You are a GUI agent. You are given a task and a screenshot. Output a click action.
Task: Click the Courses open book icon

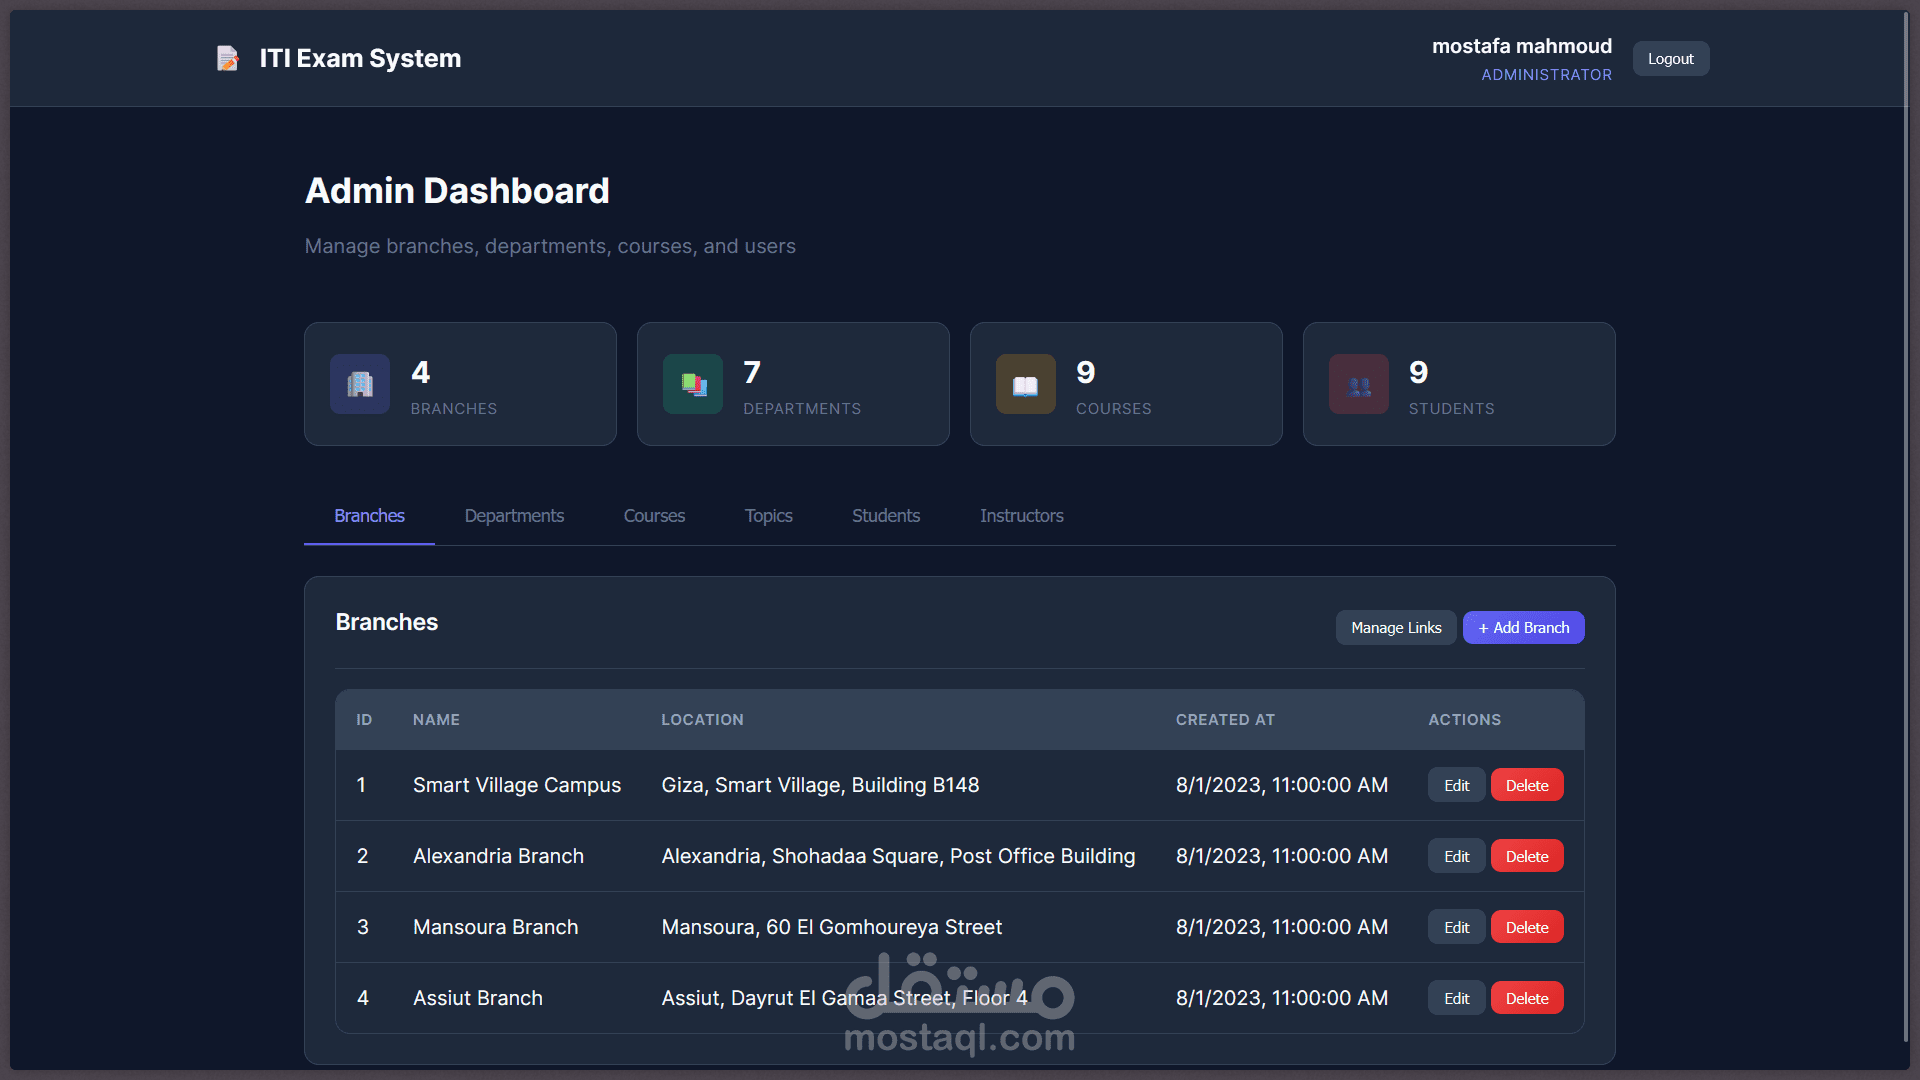pos(1025,384)
